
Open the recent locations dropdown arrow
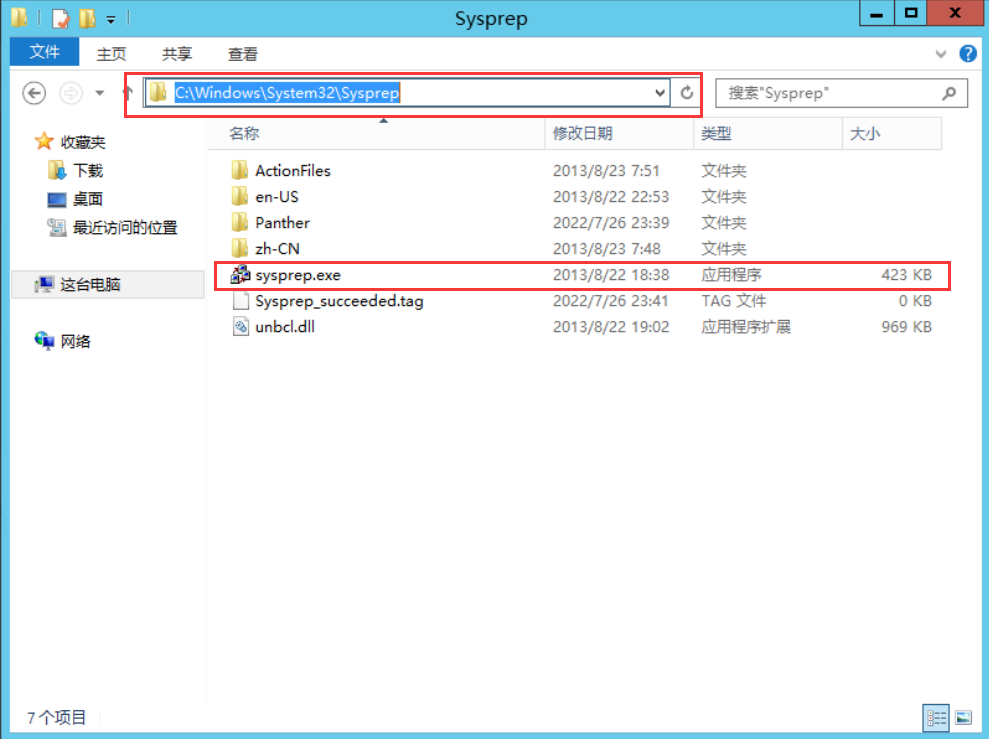click(100, 93)
